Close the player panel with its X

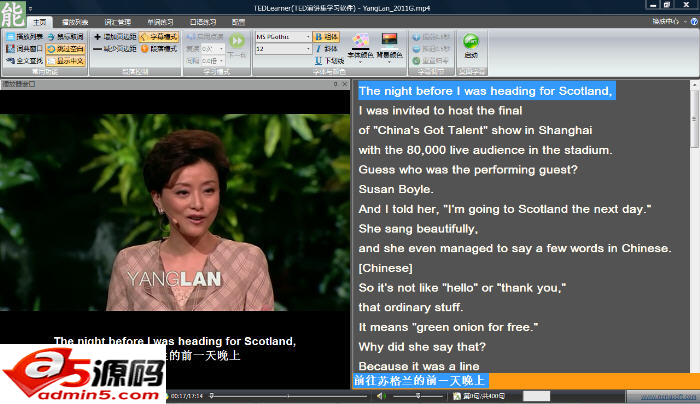pos(345,84)
